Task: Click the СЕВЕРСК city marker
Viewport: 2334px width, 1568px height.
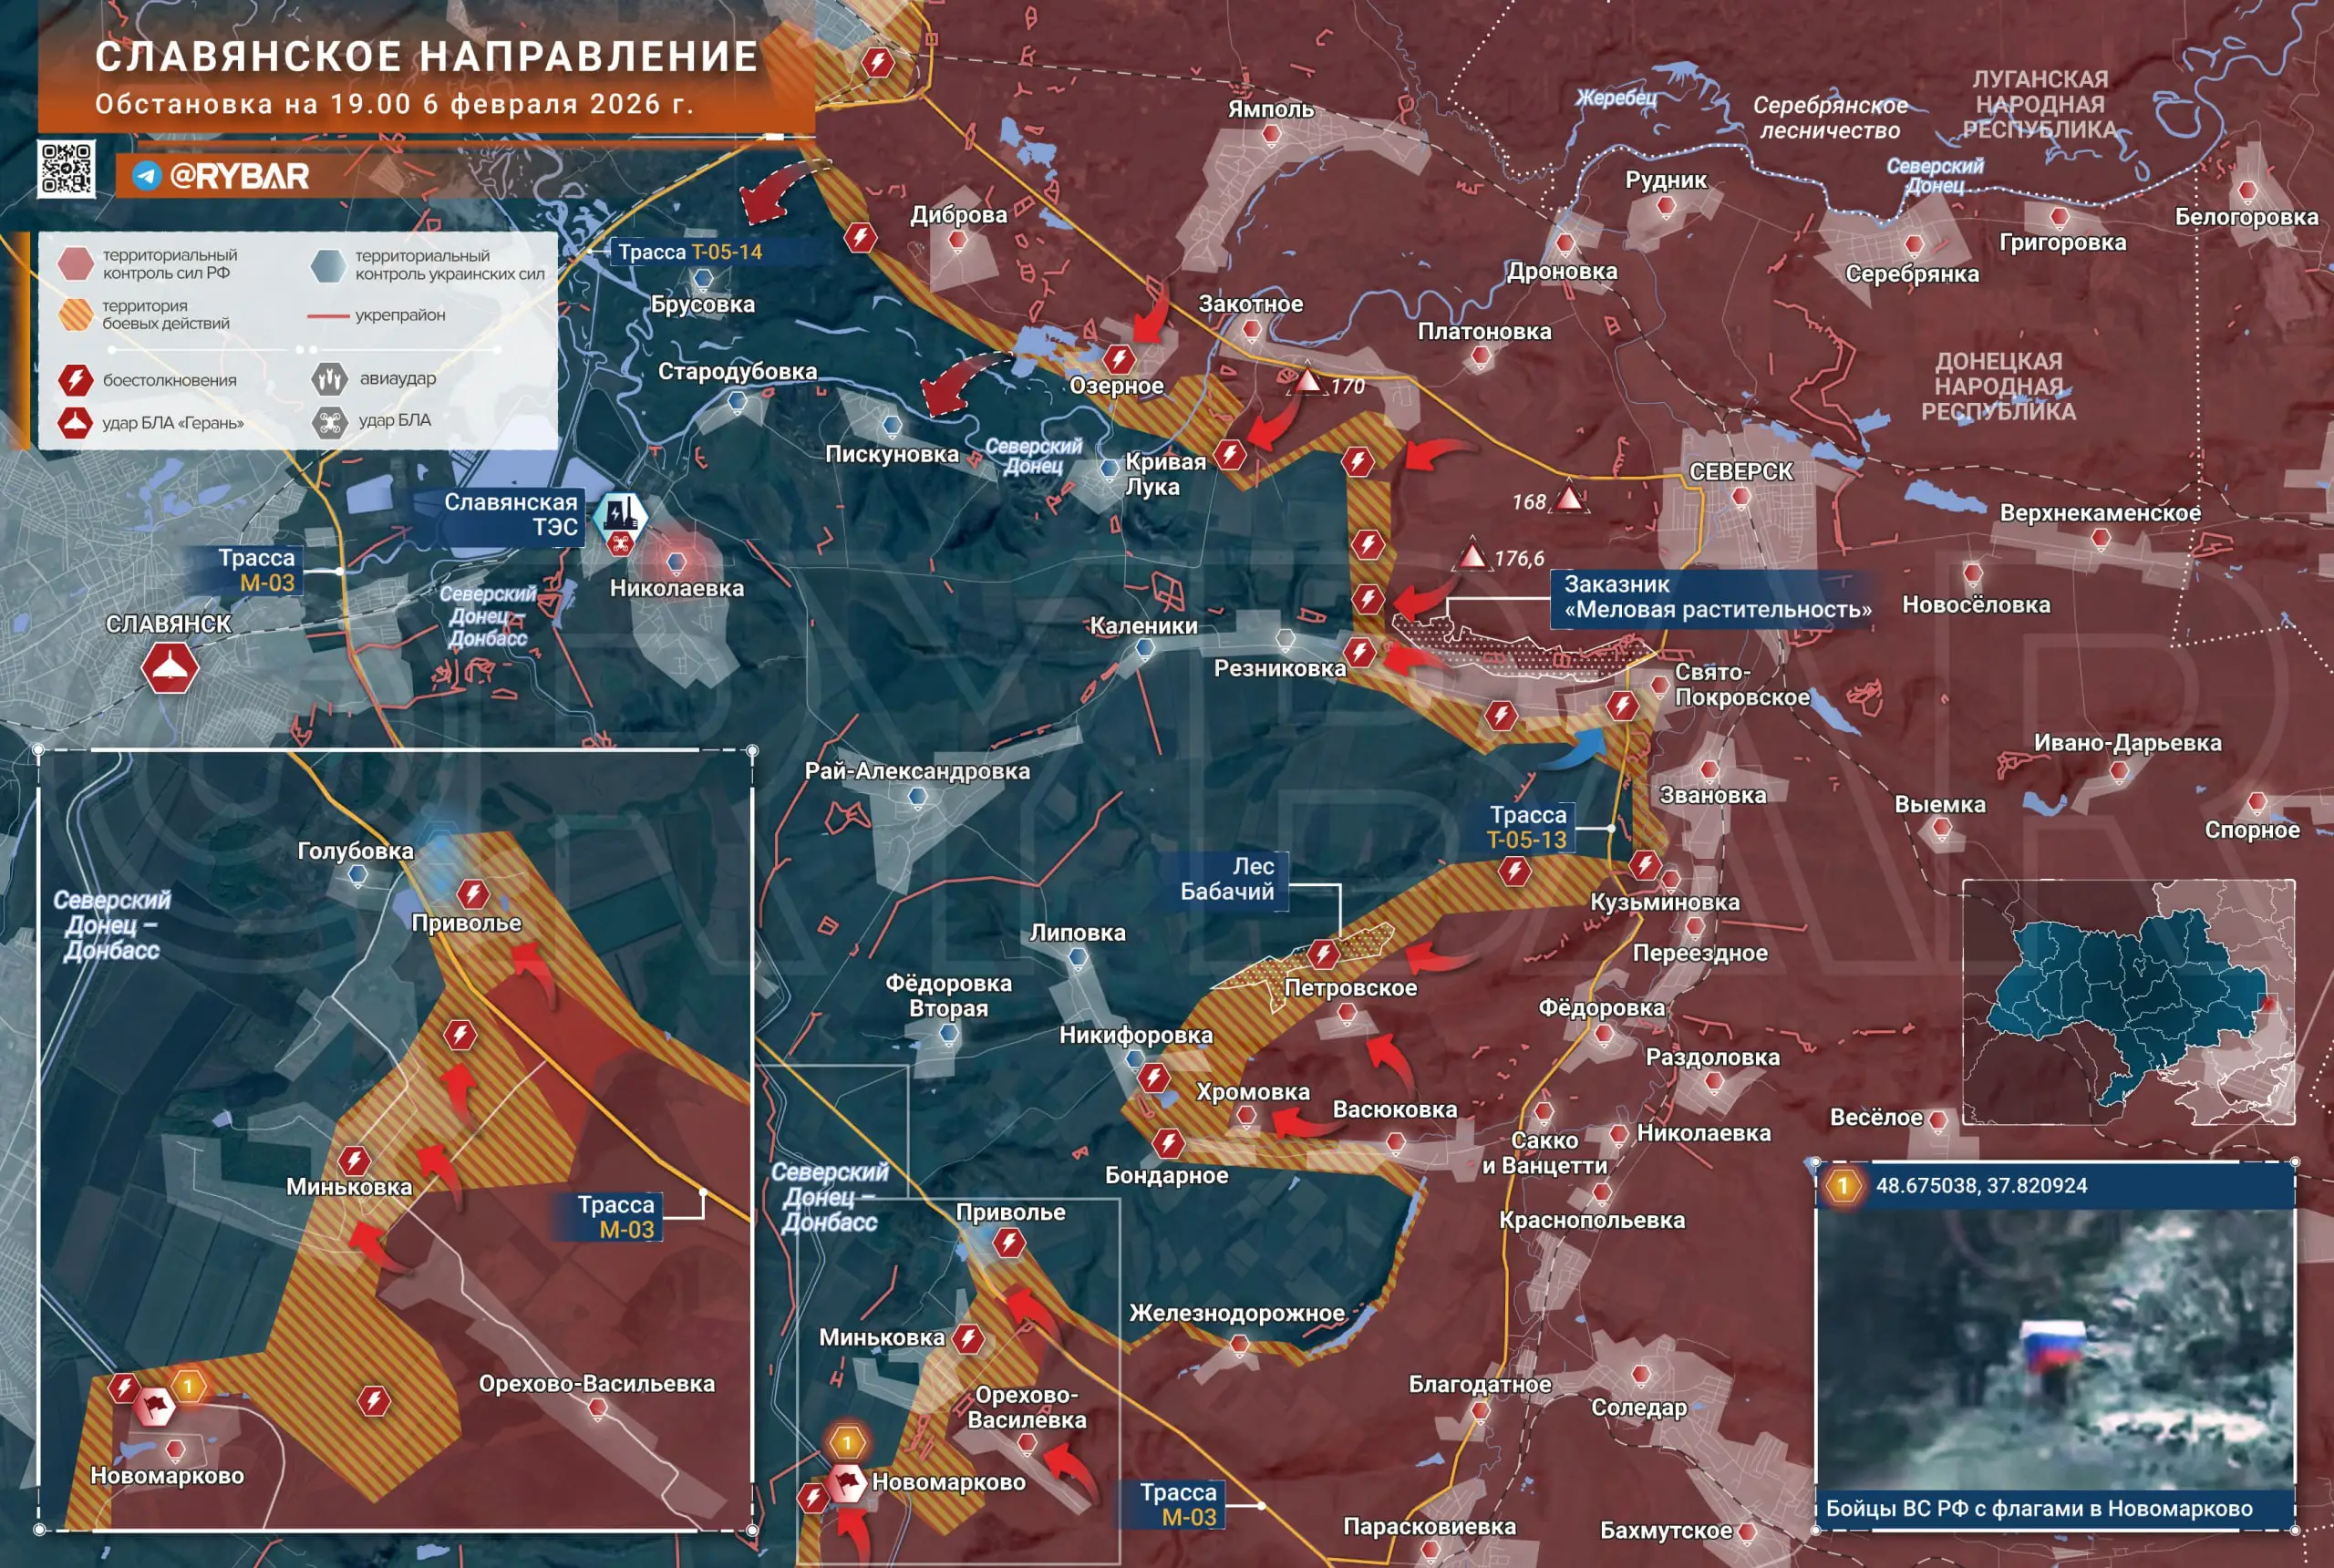Action: 1741,496
